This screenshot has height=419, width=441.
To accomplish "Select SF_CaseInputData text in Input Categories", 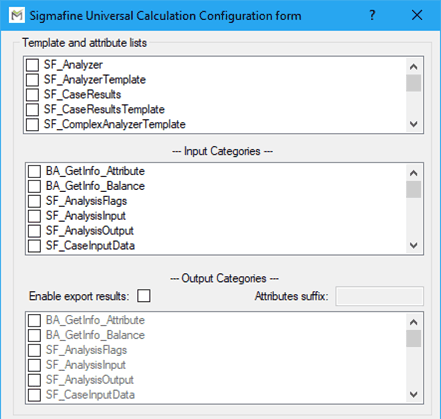I will (x=90, y=246).
